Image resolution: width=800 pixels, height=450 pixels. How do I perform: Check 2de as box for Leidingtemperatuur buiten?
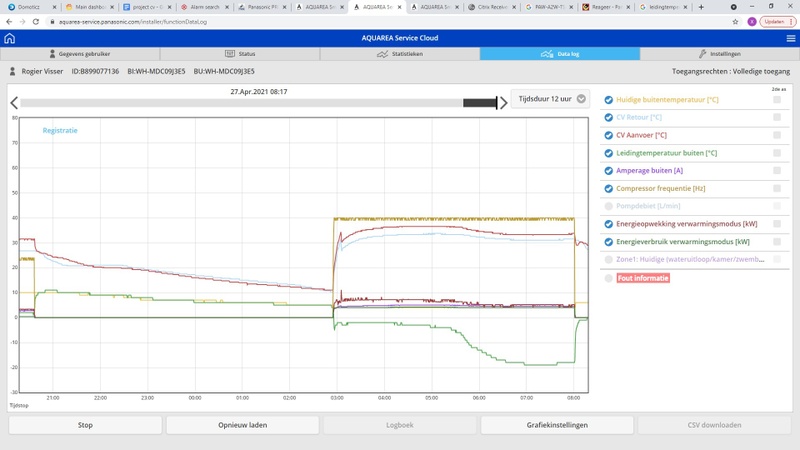coord(777,153)
